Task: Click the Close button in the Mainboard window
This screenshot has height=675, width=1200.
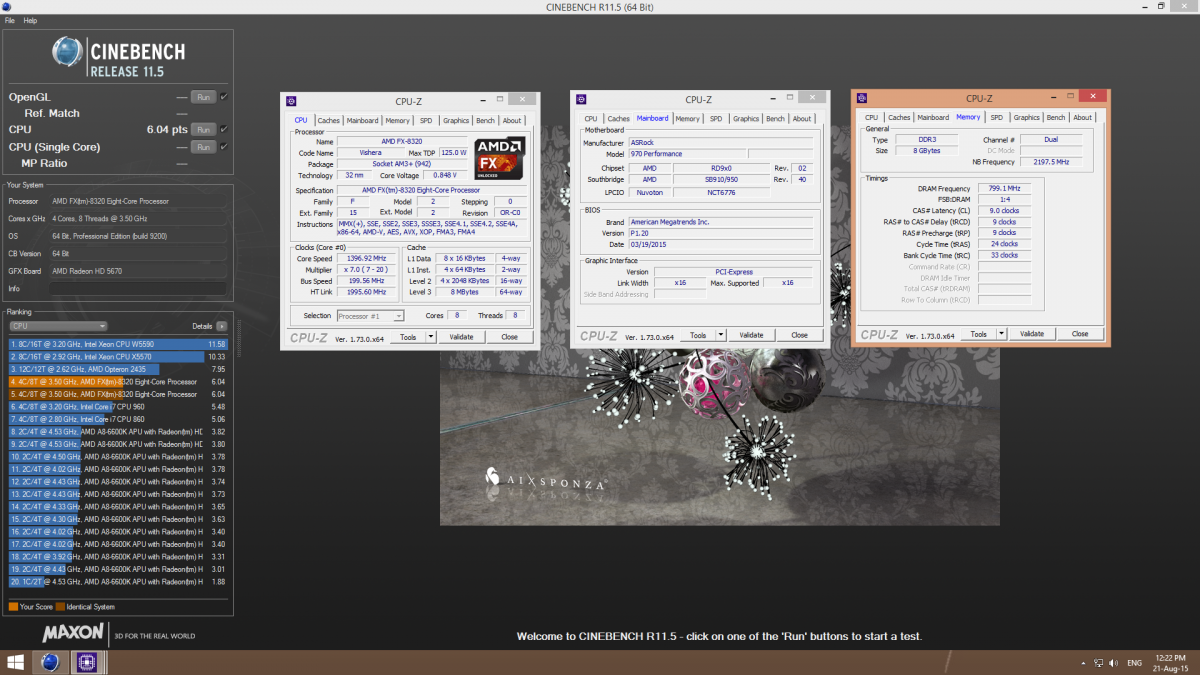Action: (800, 335)
